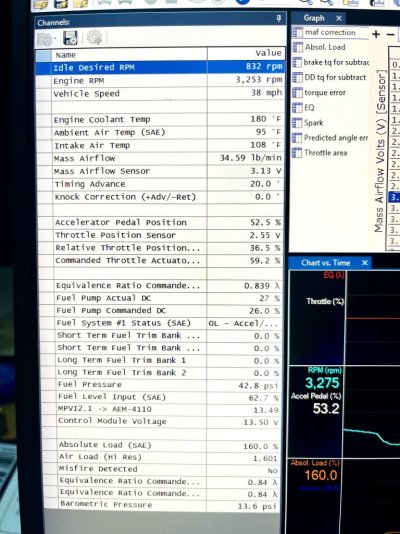Select the Long Term Fuel Trim Bank 1 row

(x=160, y=360)
